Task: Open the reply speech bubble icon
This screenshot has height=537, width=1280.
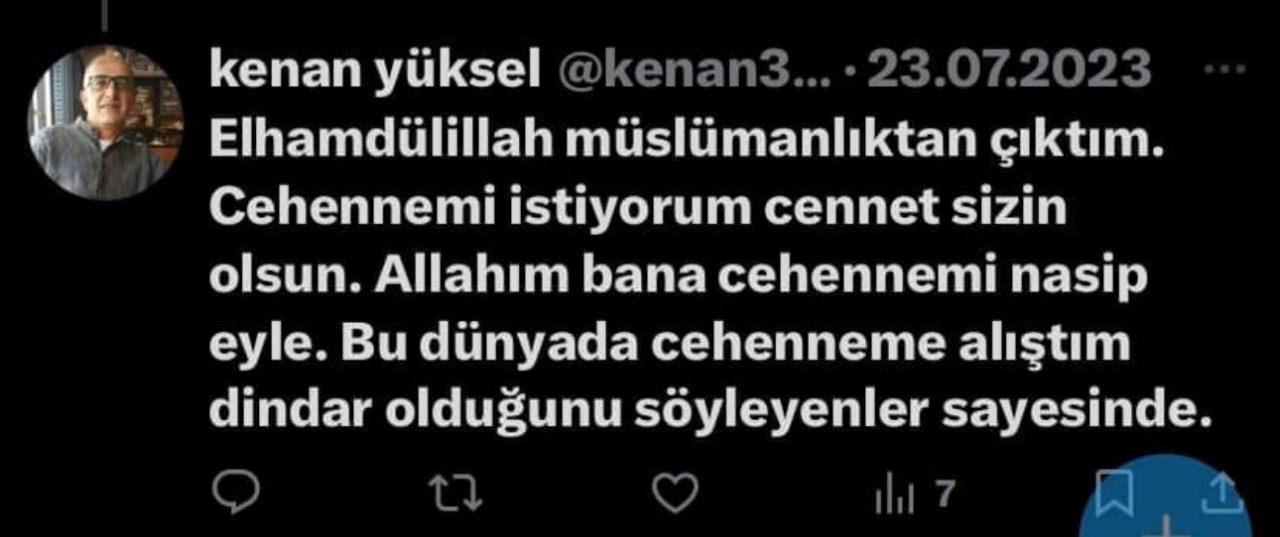Action: tap(237, 492)
